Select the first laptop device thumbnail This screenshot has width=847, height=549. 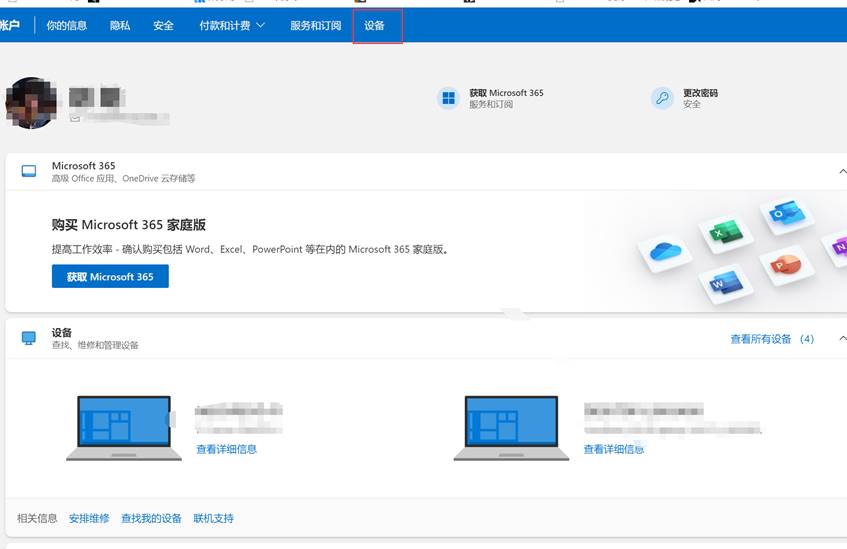click(116, 428)
